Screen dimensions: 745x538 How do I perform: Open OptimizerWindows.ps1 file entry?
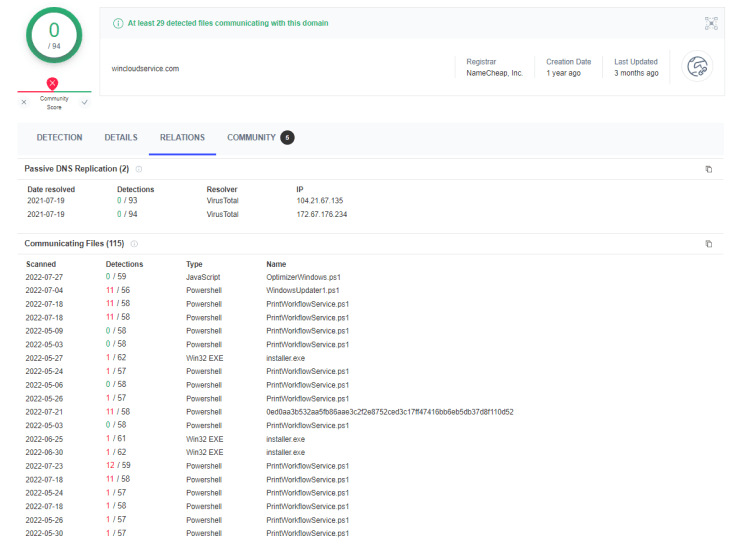pyautogui.click(x=304, y=277)
